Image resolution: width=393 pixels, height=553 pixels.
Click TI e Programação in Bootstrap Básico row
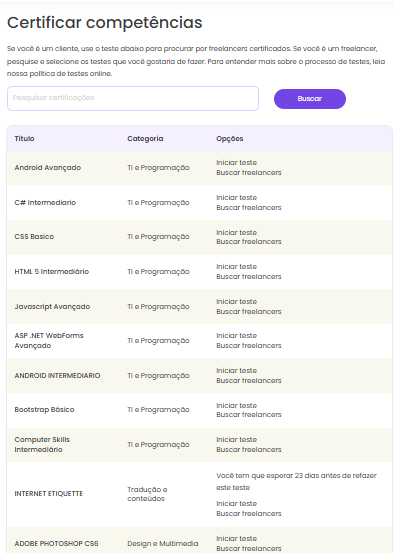(x=158, y=409)
